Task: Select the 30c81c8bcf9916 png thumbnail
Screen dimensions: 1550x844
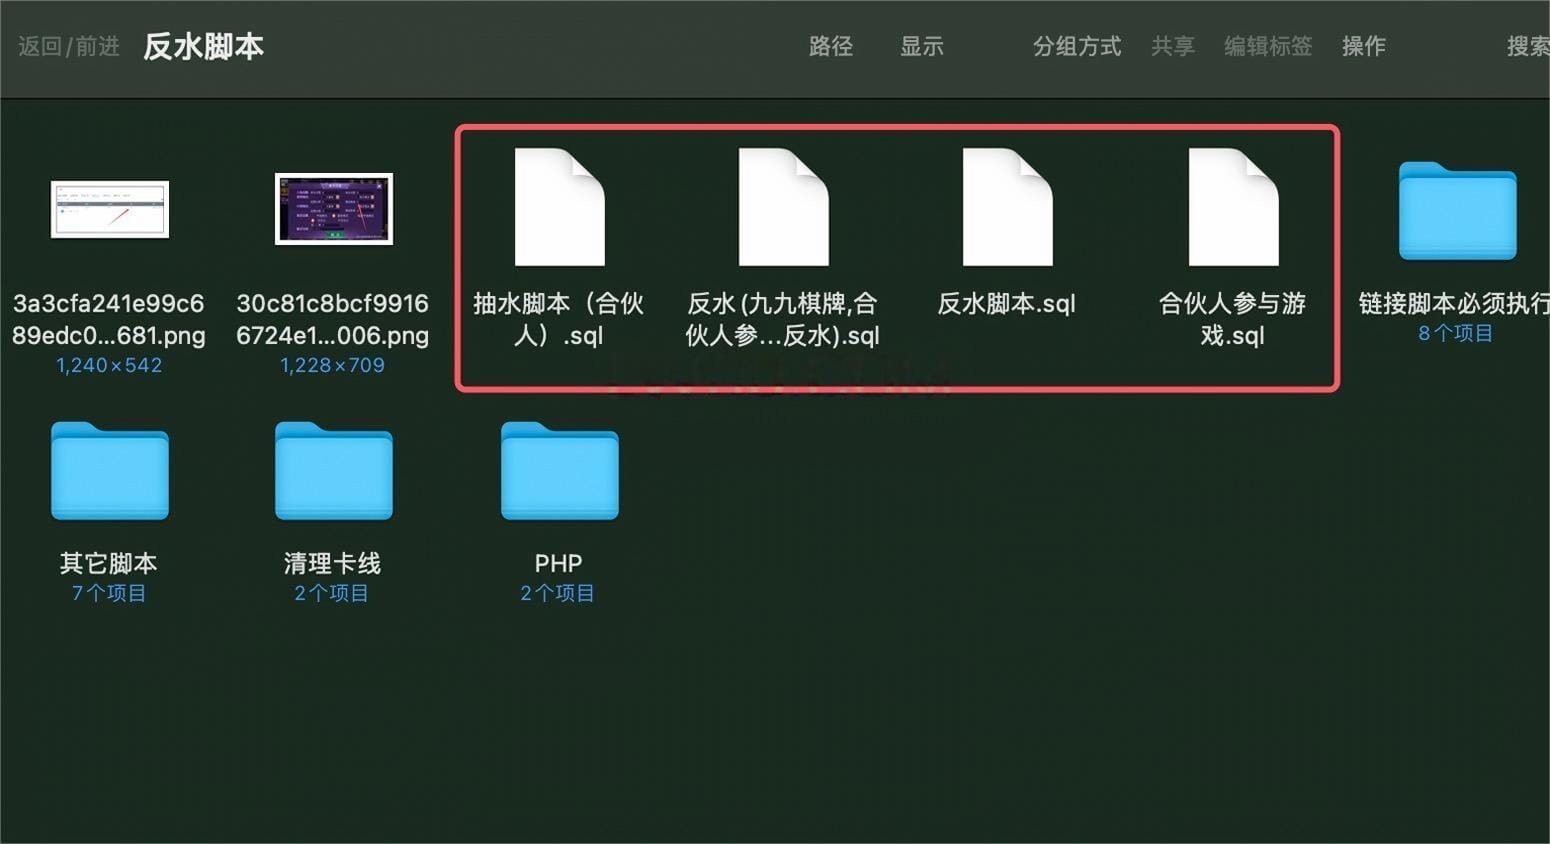Action: click(333, 209)
